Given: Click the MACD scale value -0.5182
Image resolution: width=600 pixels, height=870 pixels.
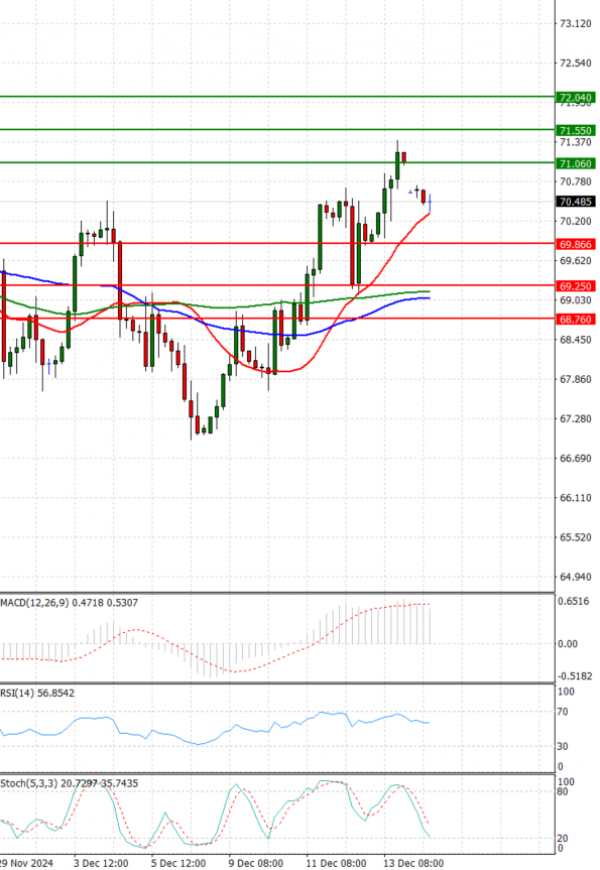Looking at the screenshot, I should [x=574, y=676].
